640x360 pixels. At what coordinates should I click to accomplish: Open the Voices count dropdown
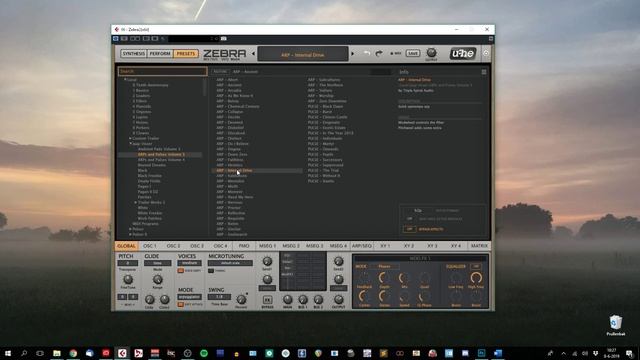pyautogui.click(x=189, y=263)
